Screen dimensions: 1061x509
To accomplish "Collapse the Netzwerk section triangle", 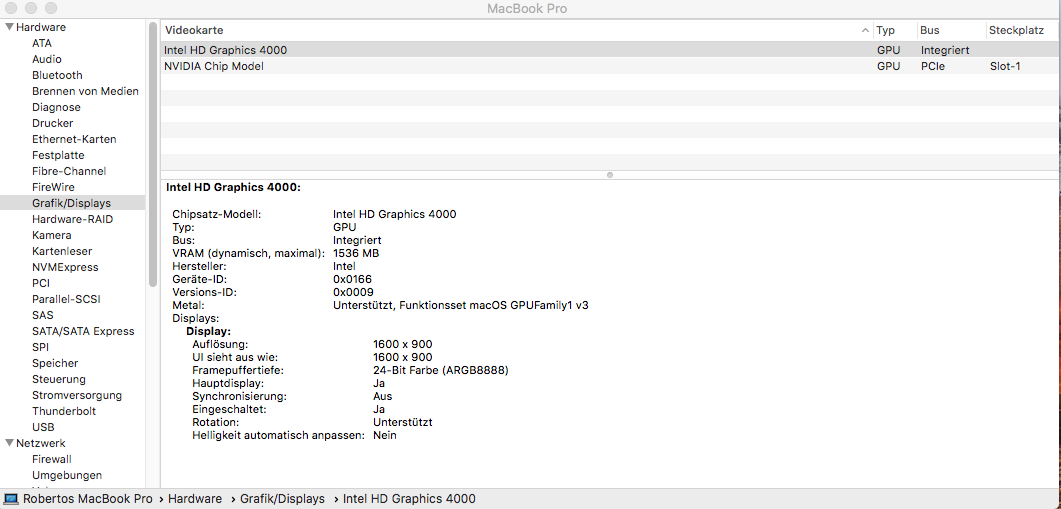I will click(9, 443).
